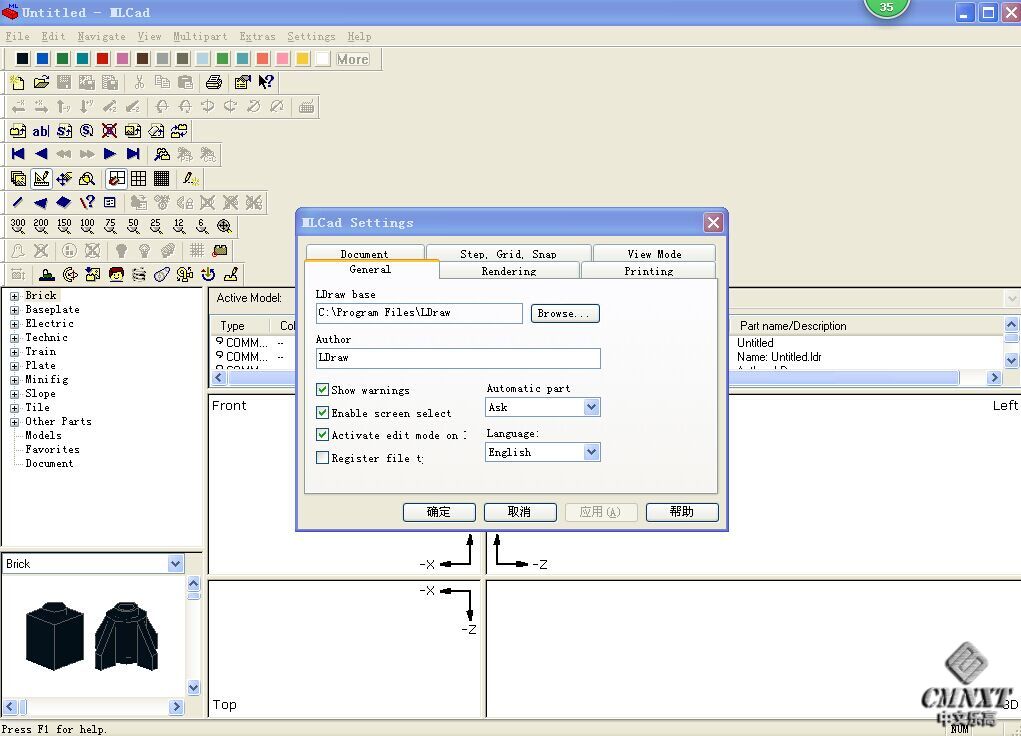Expand the Minifig tree node
The width and height of the screenshot is (1021, 736).
click(14, 380)
